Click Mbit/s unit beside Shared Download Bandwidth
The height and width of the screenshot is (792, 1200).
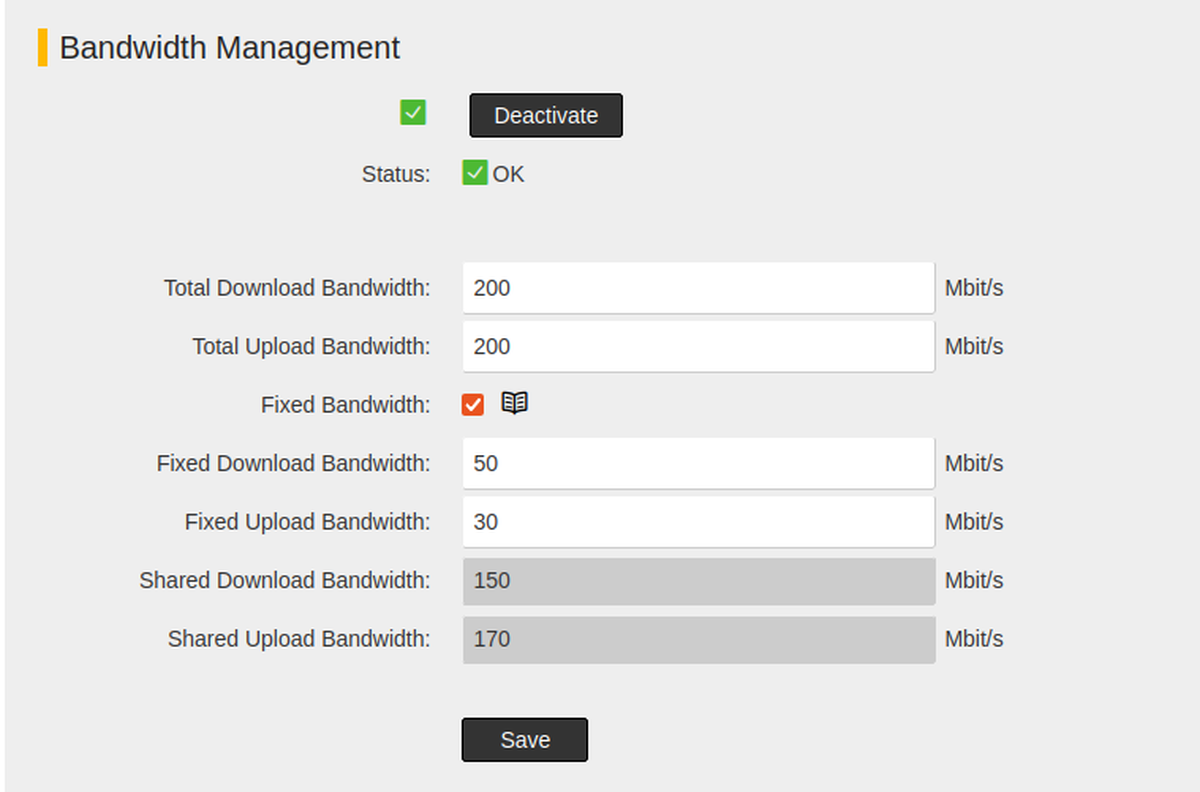point(974,580)
